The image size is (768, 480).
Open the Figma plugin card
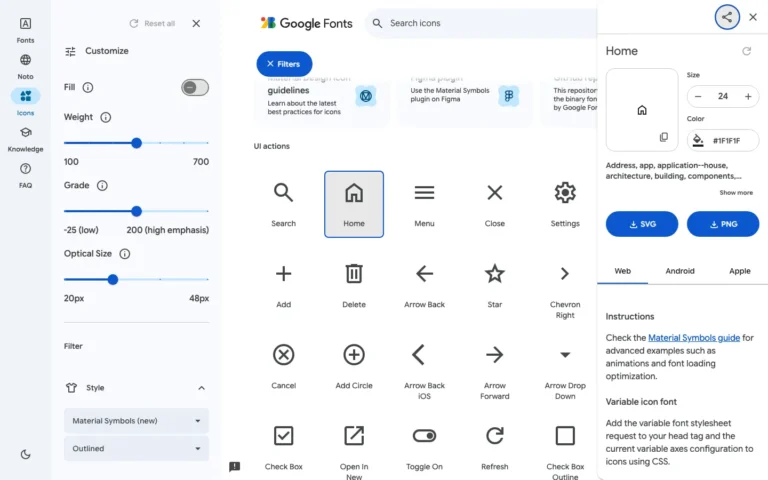pos(464,100)
